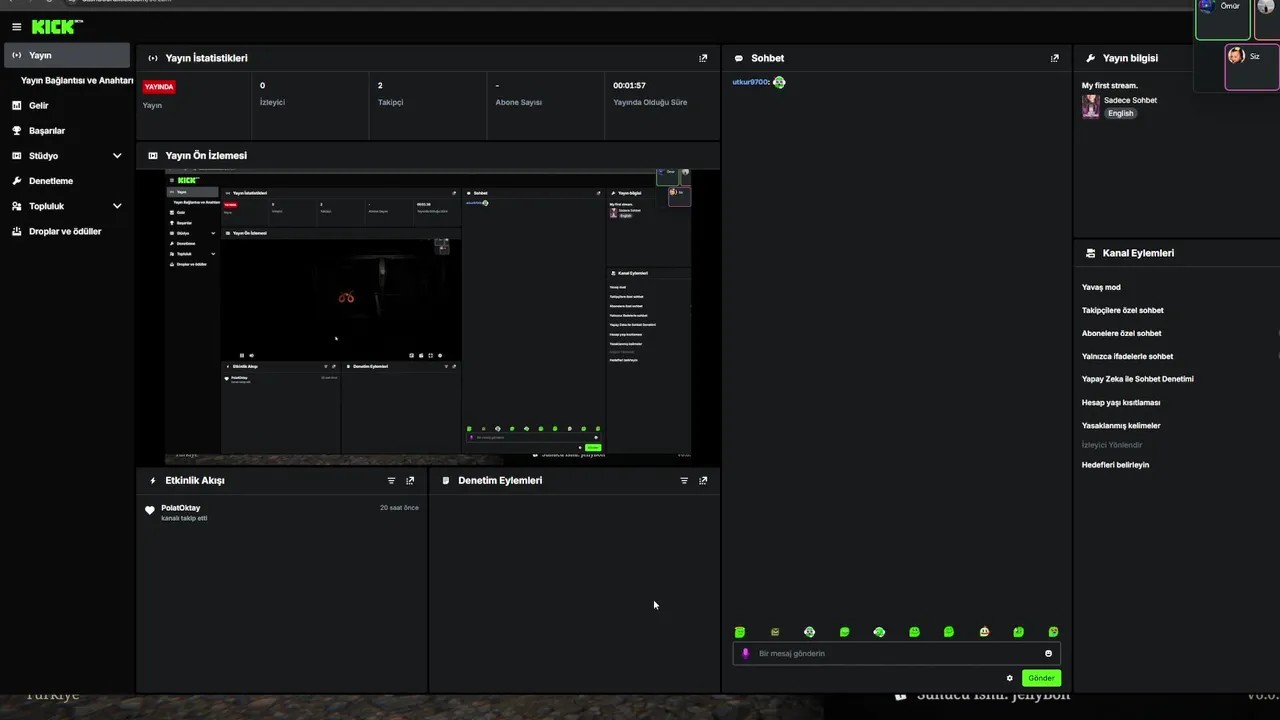Screen dimensions: 1280x720
Task: Click the stream preview video
Action: (428, 318)
